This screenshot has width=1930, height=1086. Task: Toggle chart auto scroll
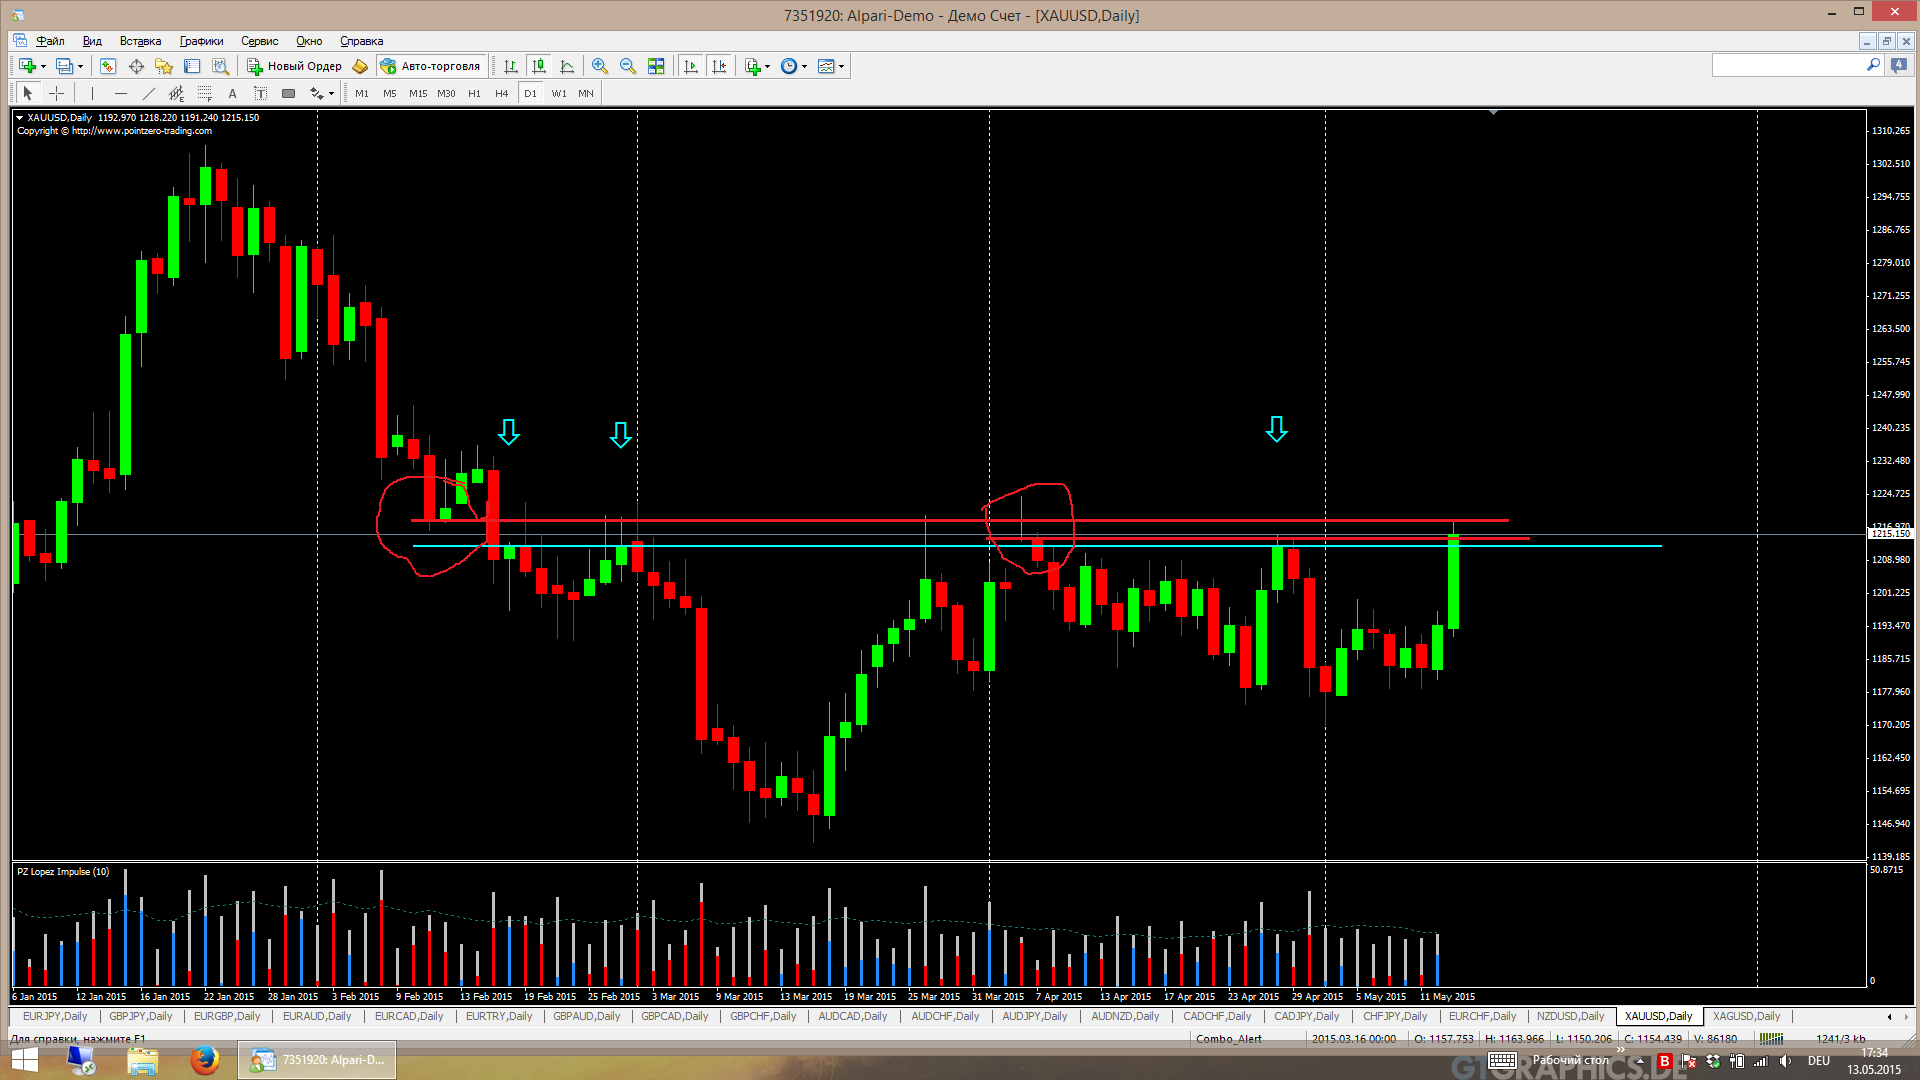pos(691,66)
